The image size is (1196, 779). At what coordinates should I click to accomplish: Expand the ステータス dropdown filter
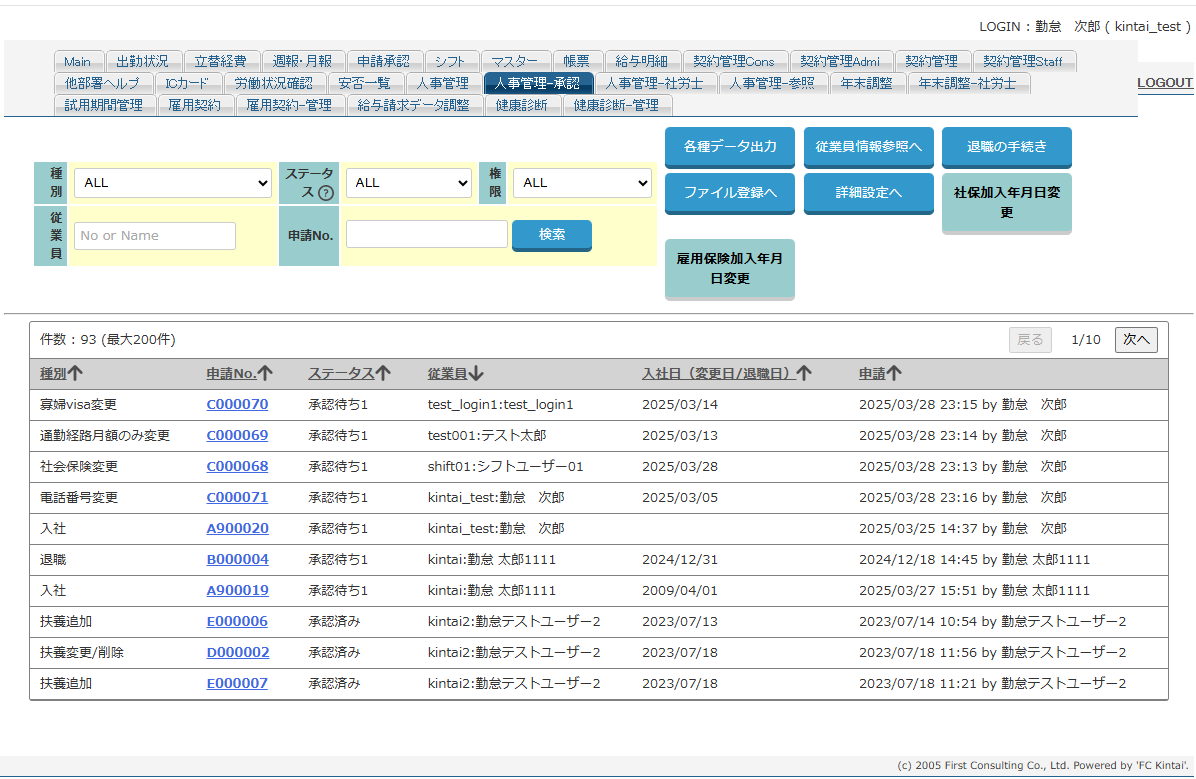tap(408, 183)
